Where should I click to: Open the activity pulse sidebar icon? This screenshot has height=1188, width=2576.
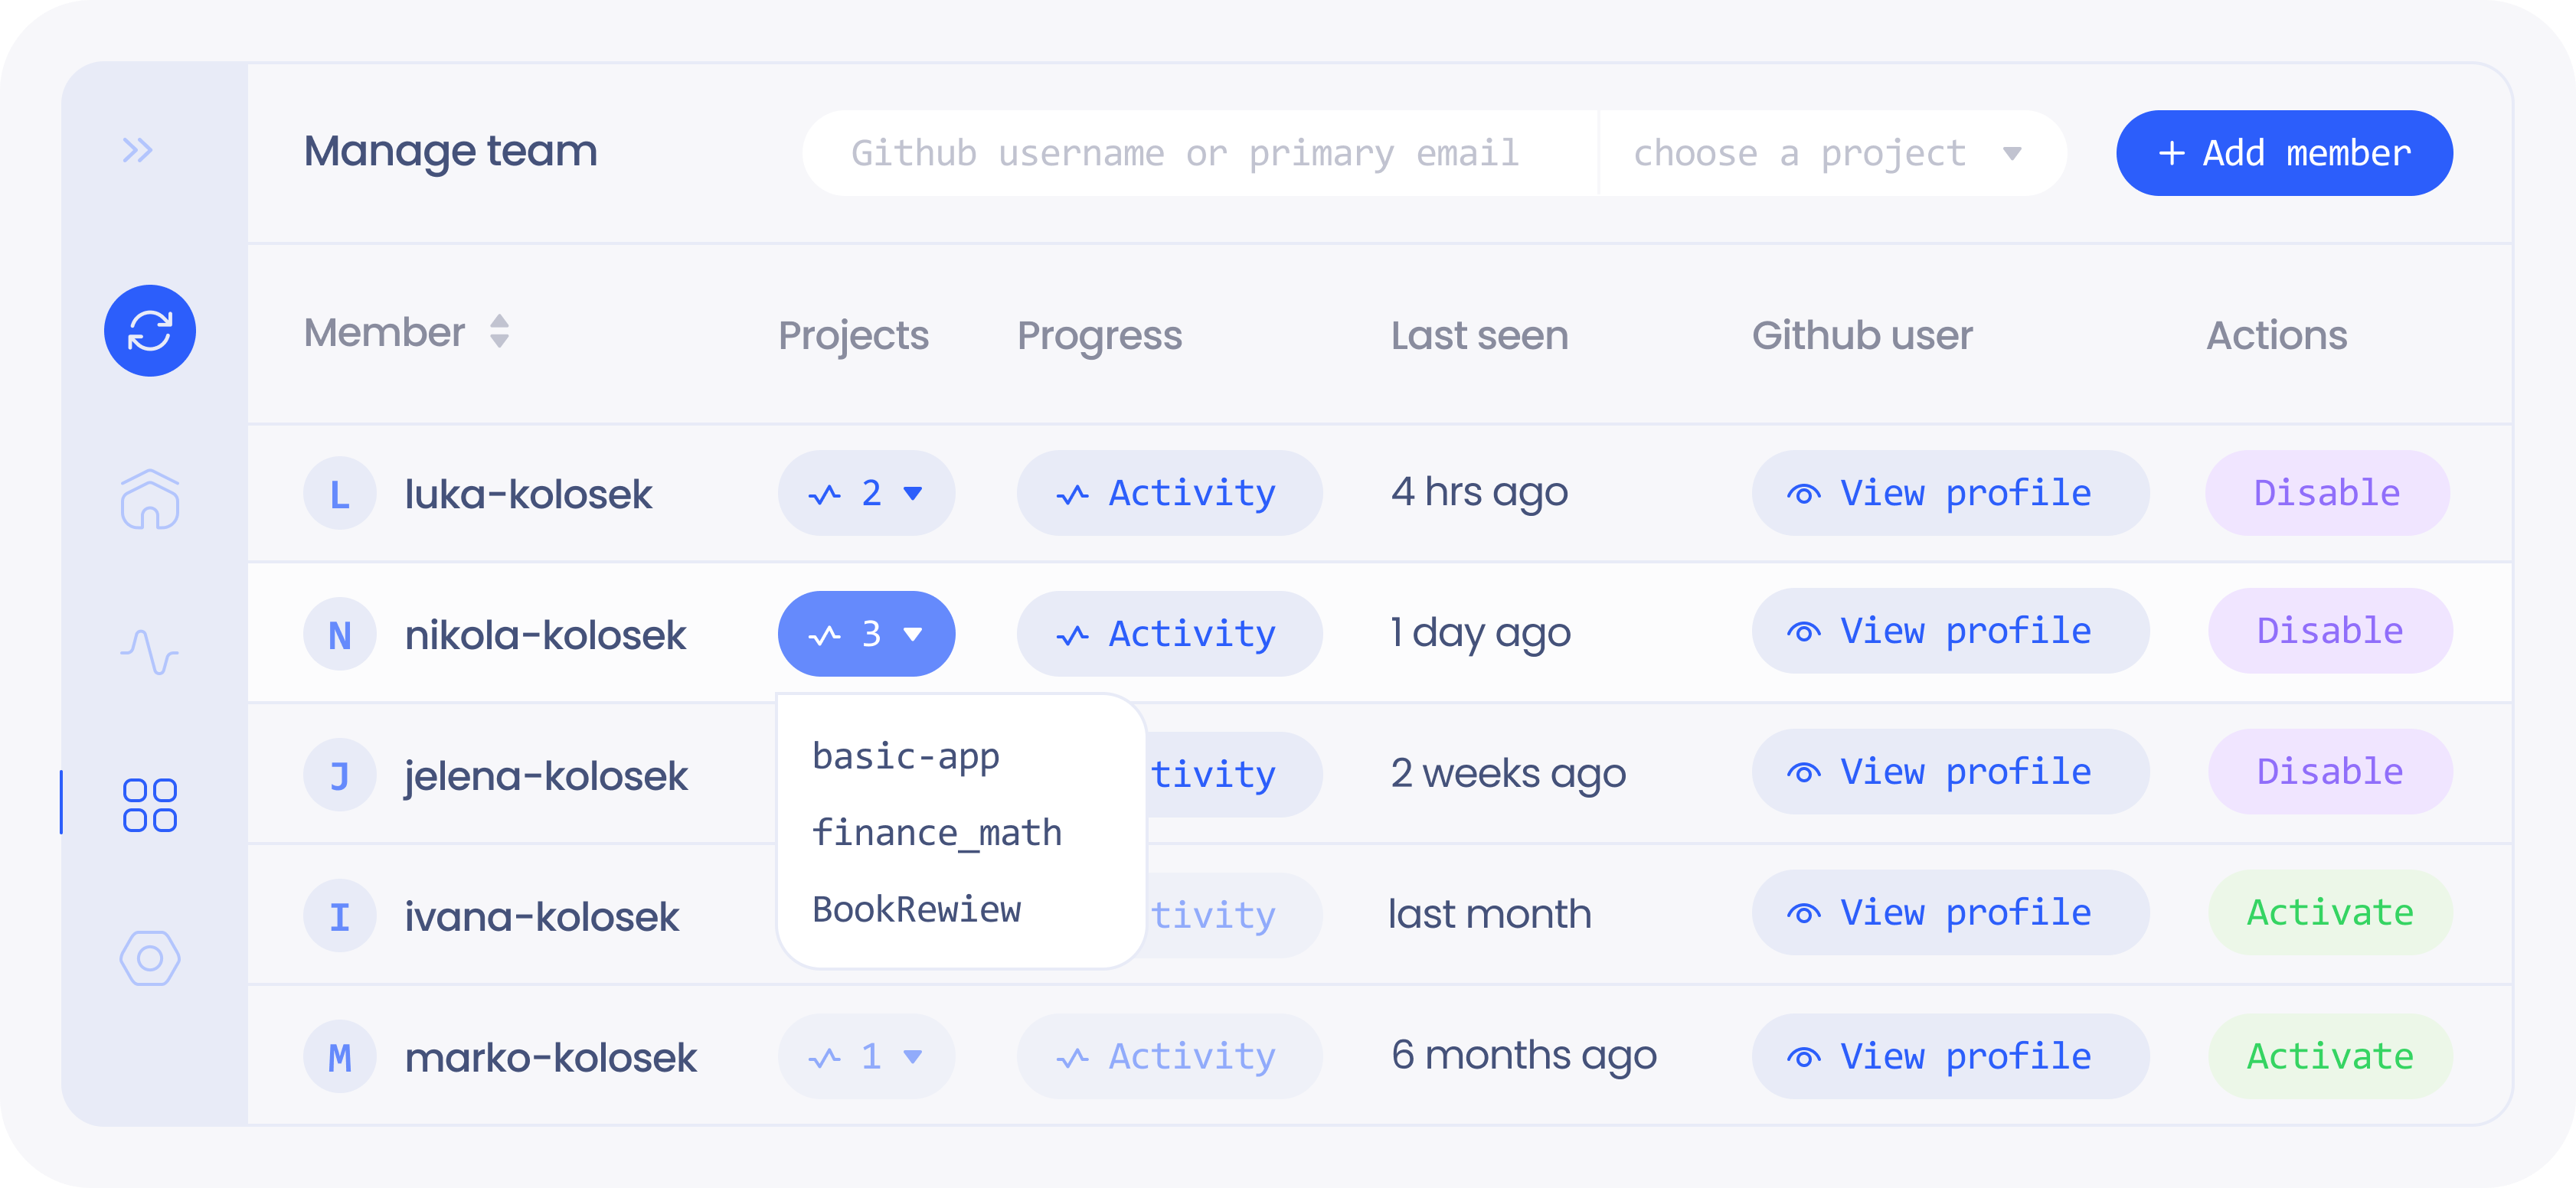[150, 652]
